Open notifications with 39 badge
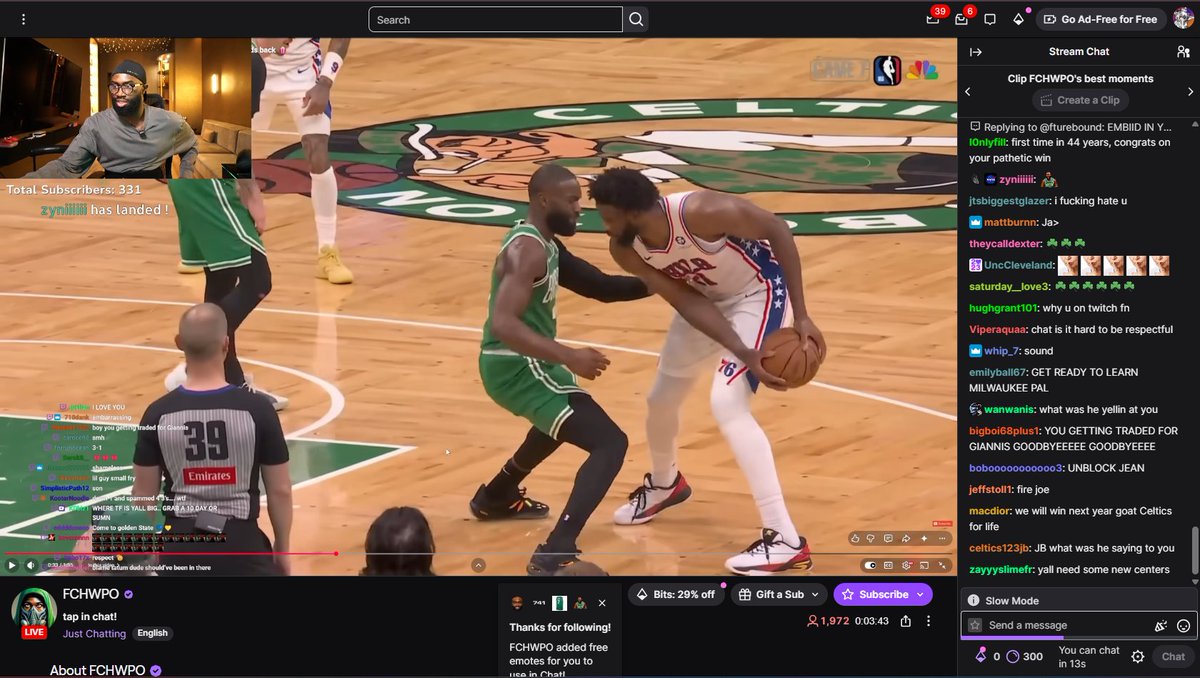 (x=933, y=19)
